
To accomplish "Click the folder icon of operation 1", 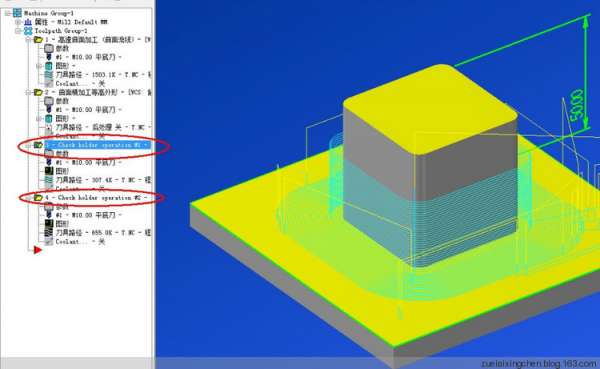I will tap(38, 40).
